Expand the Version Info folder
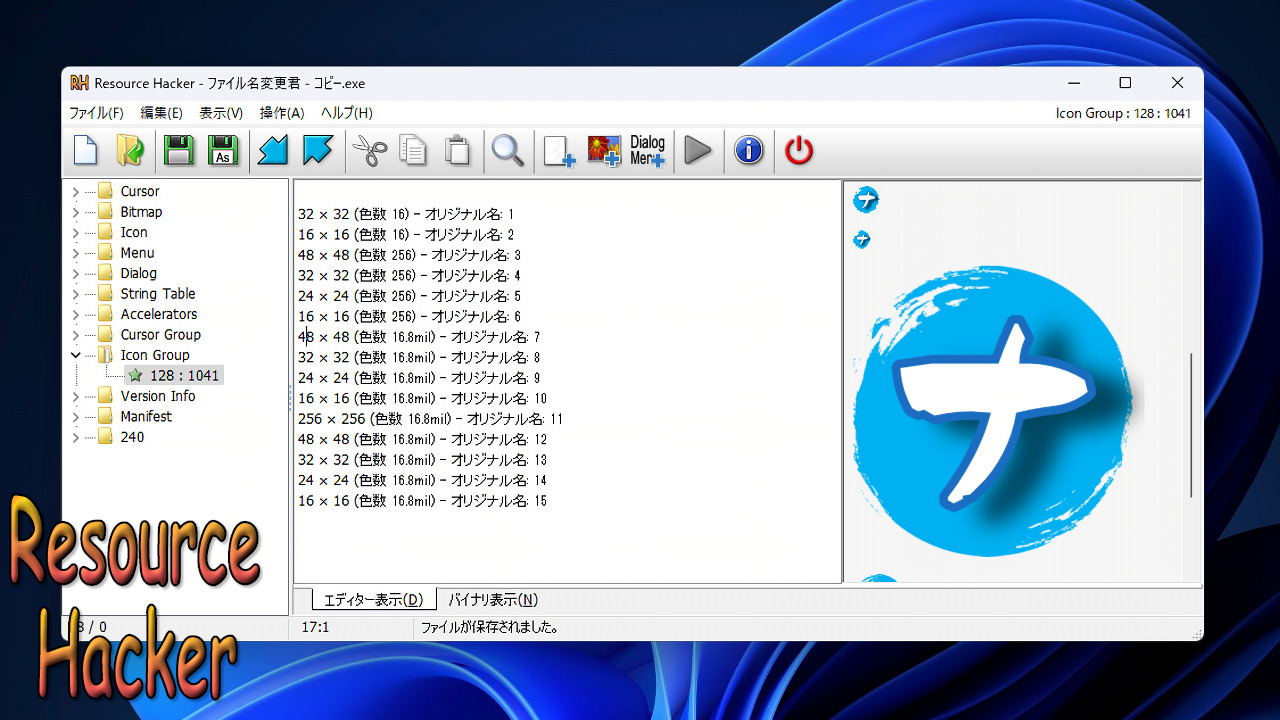Viewport: 1280px width, 720px height. [75, 396]
